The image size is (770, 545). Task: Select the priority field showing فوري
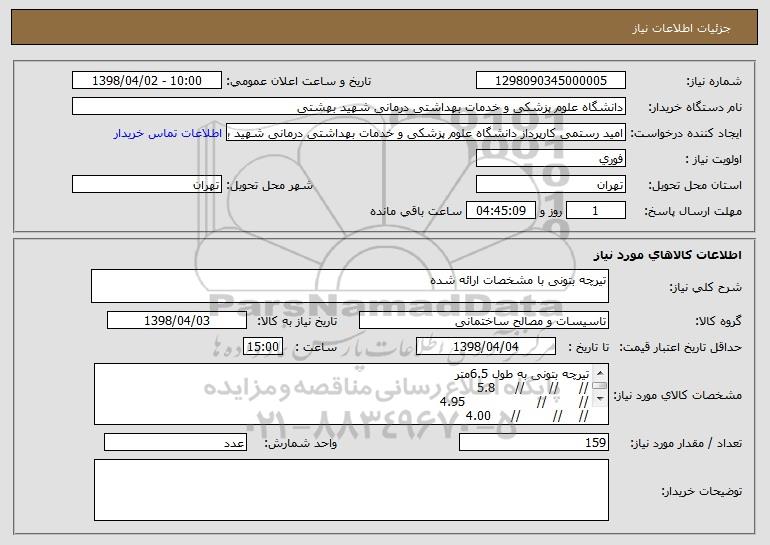pos(550,158)
